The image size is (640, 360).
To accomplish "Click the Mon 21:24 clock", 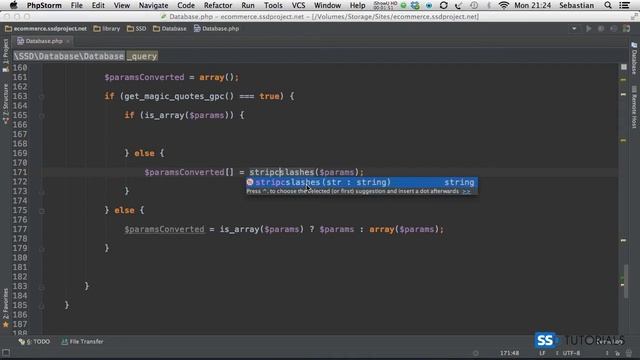I will (532, 5).
